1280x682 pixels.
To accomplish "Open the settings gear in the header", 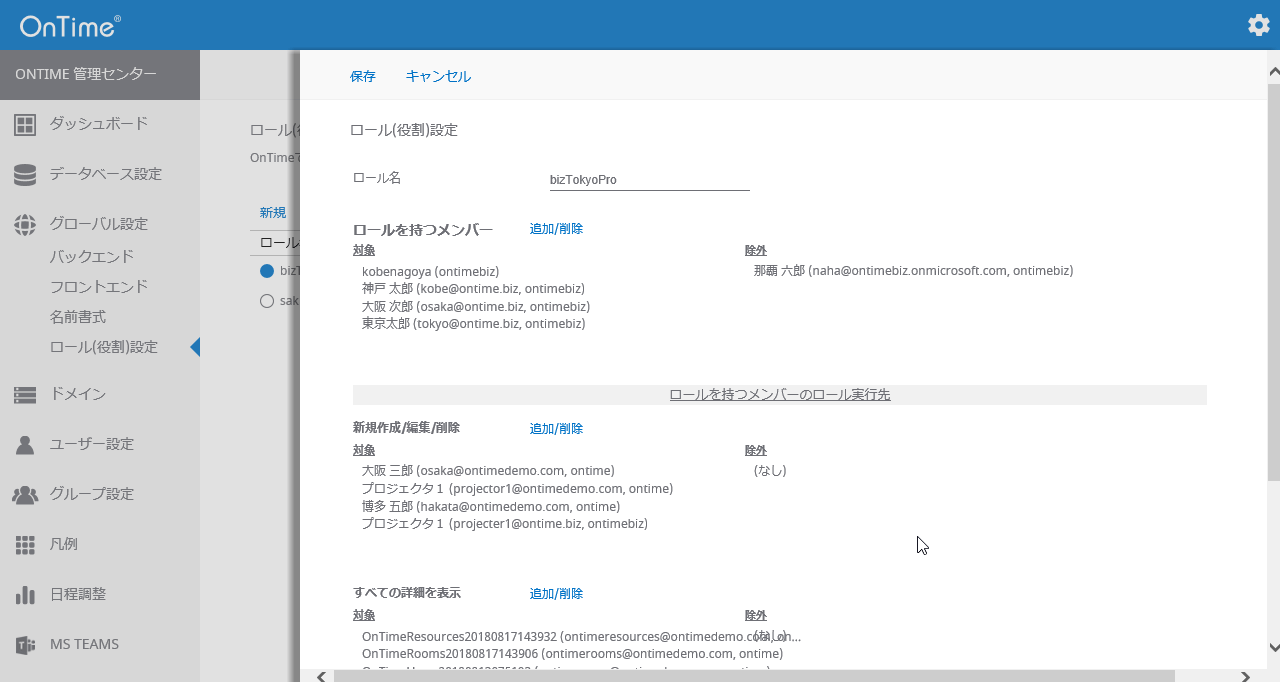I will (x=1257, y=25).
